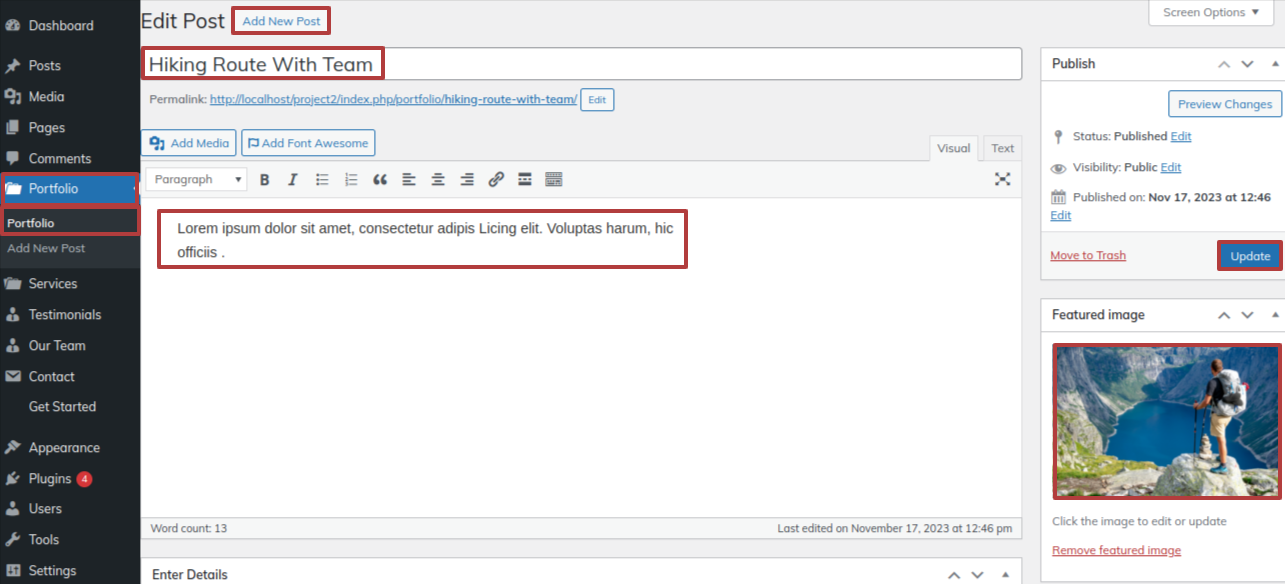Center align the paragraph text
The image size is (1285, 584).
pos(438,180)
